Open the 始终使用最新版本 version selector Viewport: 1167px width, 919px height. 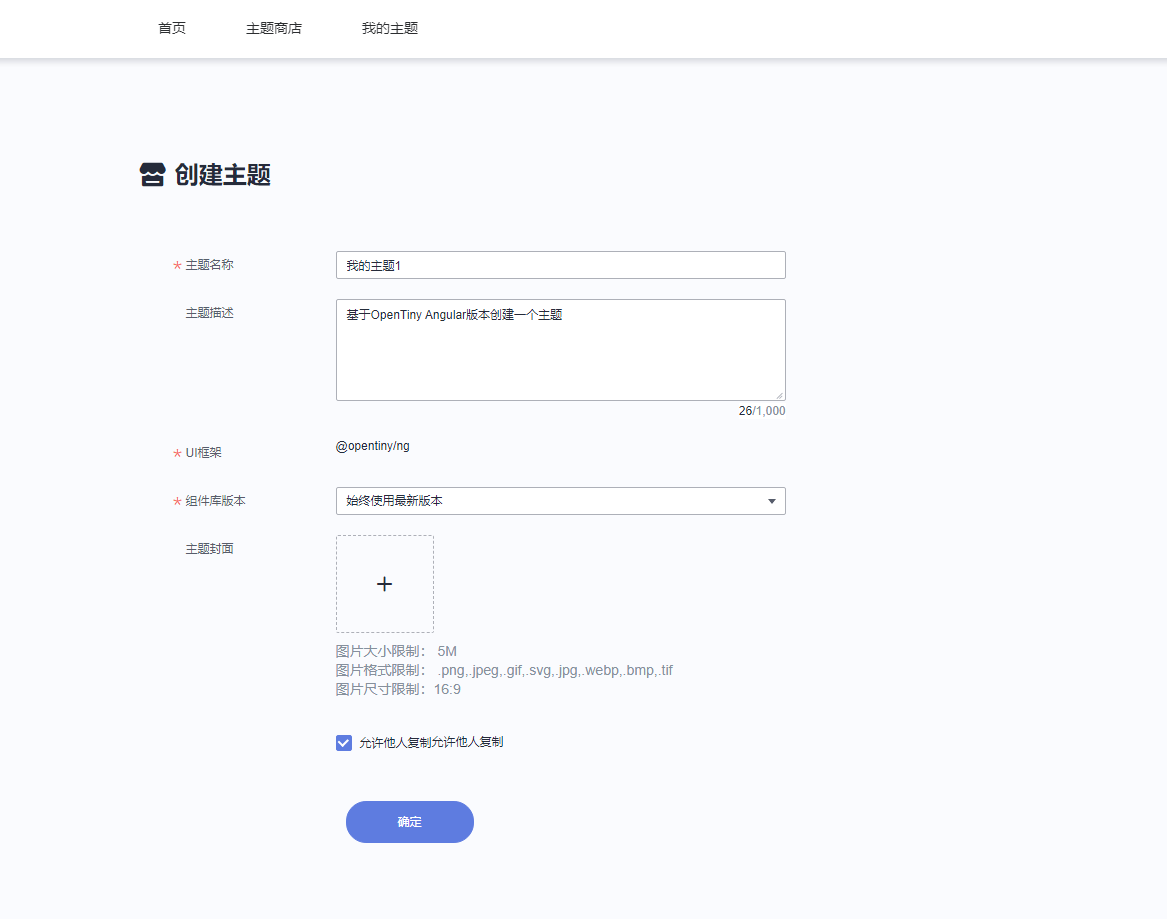[x=550, y=501]
